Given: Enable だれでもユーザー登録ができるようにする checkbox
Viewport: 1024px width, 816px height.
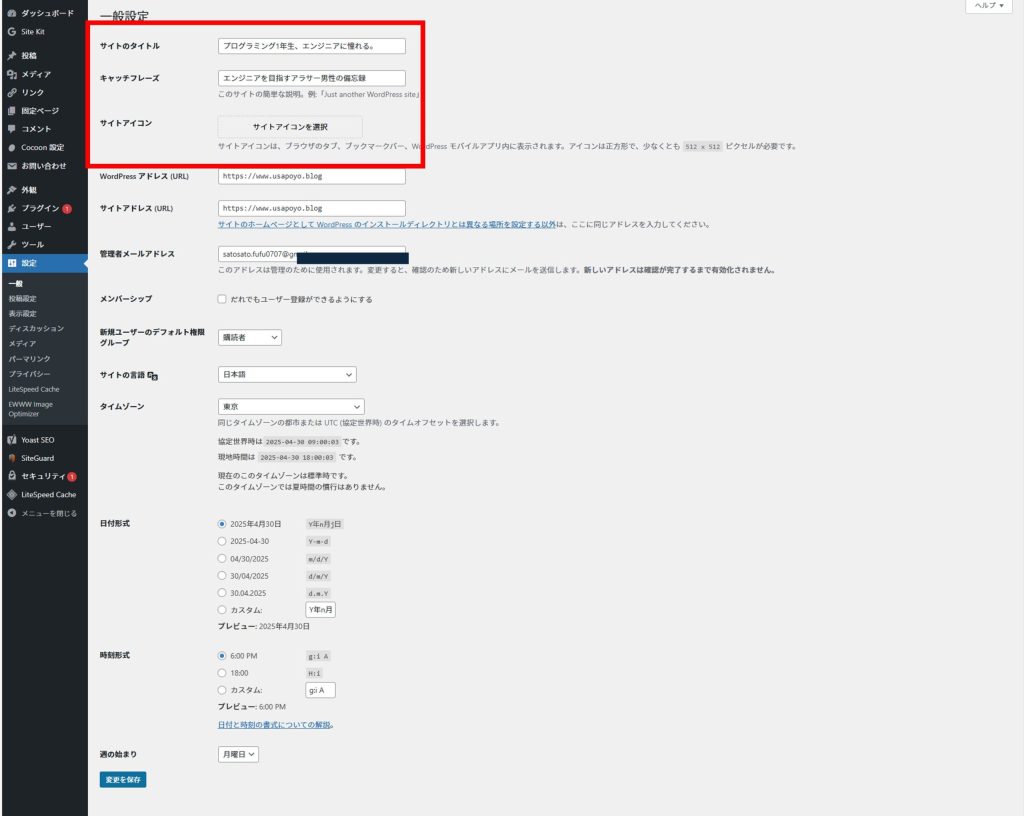Looking at the screenshot, I should coord(222,299).
